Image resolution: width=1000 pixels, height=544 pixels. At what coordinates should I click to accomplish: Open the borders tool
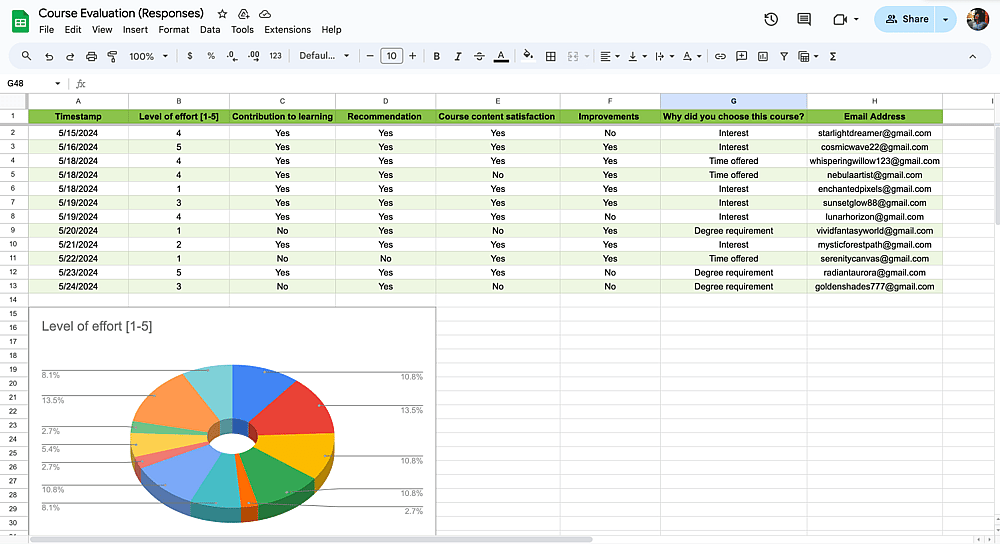550,56
